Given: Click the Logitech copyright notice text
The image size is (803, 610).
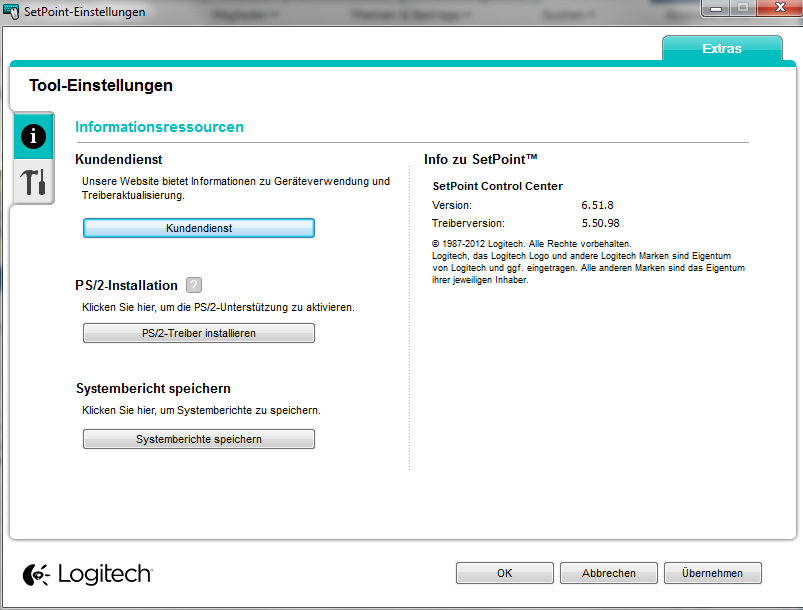Looking at the screenshot, I should (x=588, y=262).
